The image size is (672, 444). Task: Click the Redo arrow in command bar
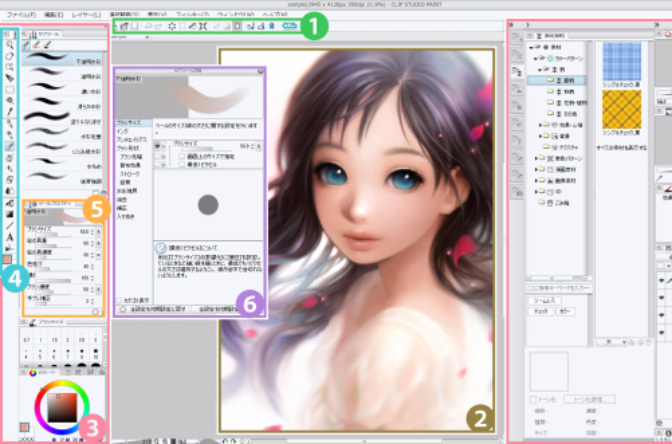pos(158,26)
